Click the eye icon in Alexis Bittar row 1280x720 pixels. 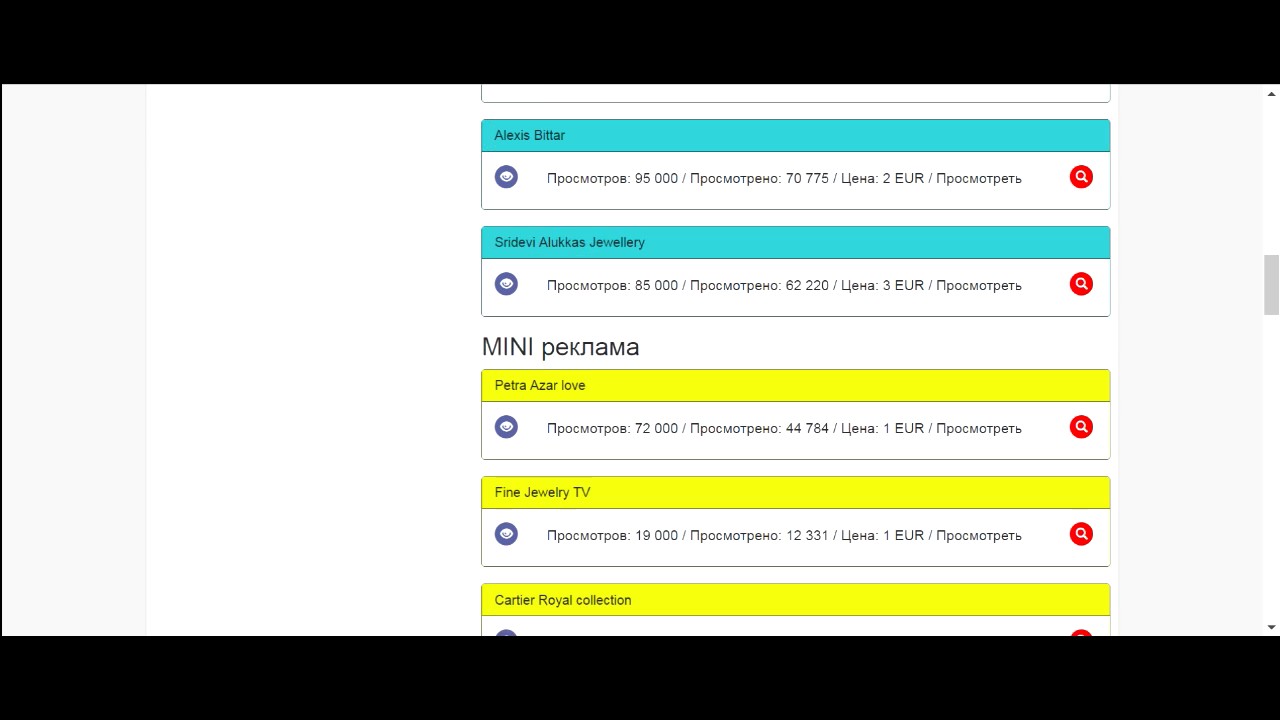(x=506, y=177)
